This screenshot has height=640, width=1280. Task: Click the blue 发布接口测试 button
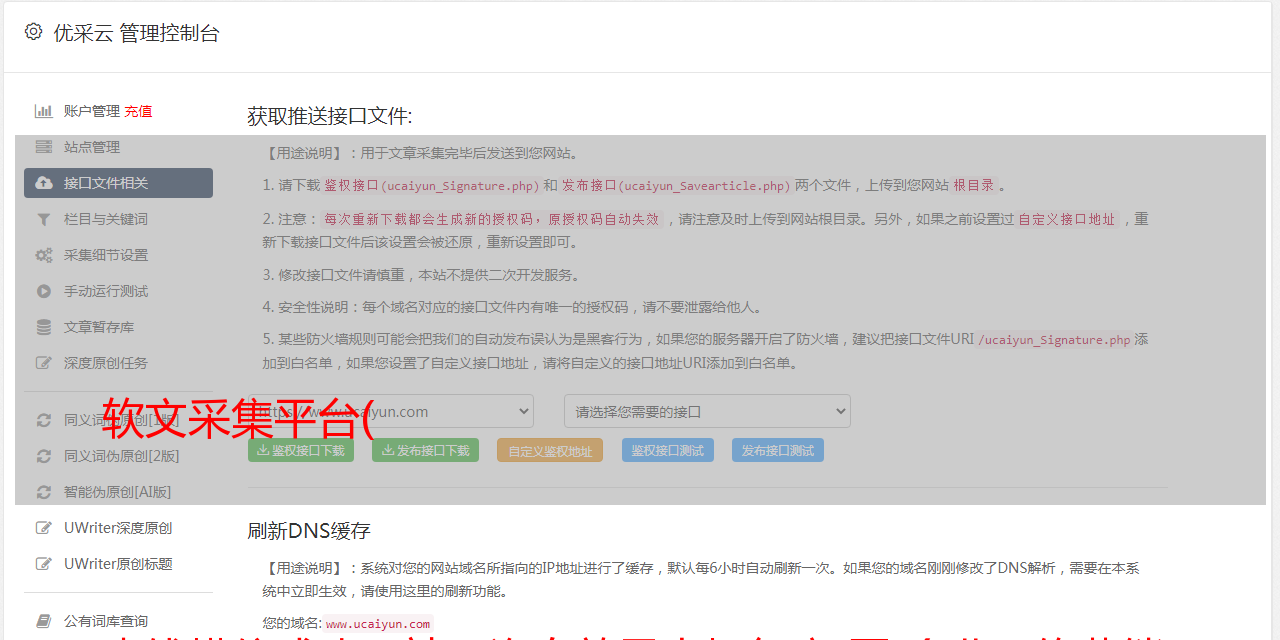[778, 450]
